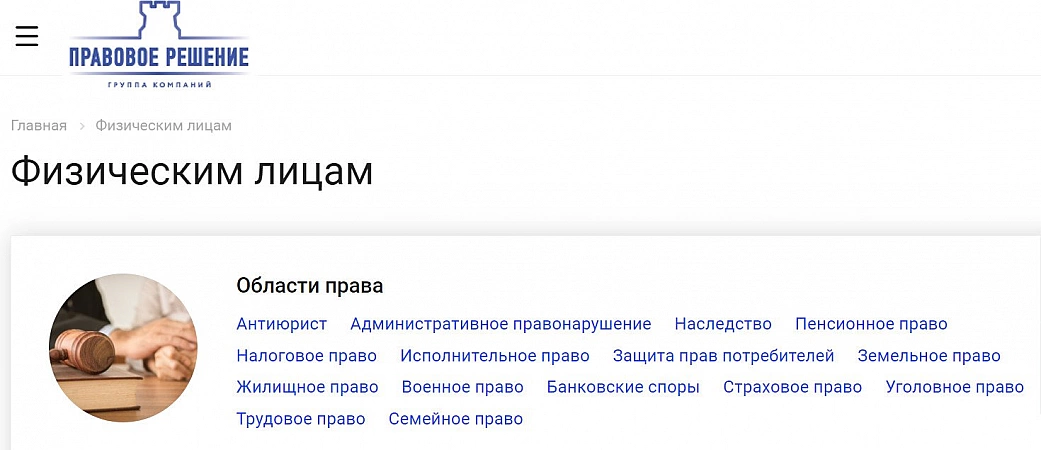
Task: Open the Антиюрист link
Action: pyautogui.click(x=281, y=324)
